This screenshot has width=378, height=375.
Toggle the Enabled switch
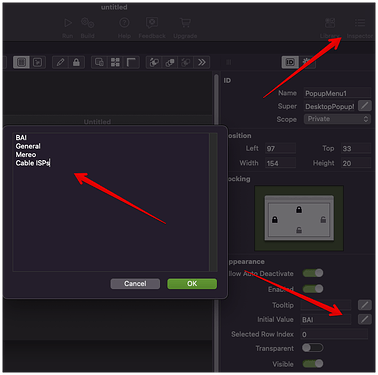(313, 288)
